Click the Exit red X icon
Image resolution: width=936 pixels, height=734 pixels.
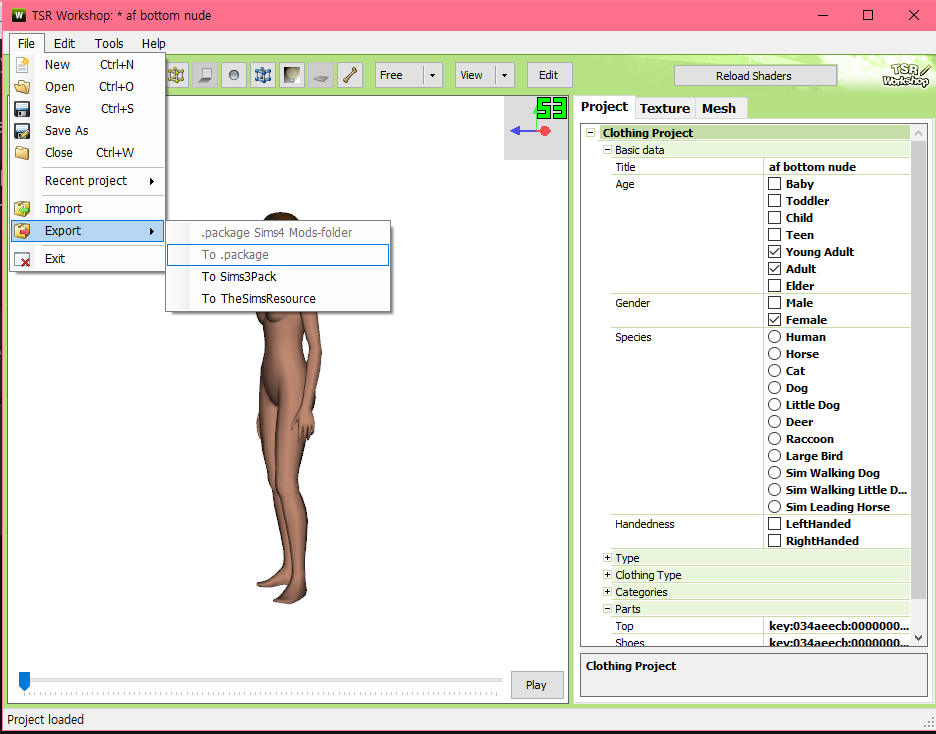pyautogui.click(x=22, y=259)
